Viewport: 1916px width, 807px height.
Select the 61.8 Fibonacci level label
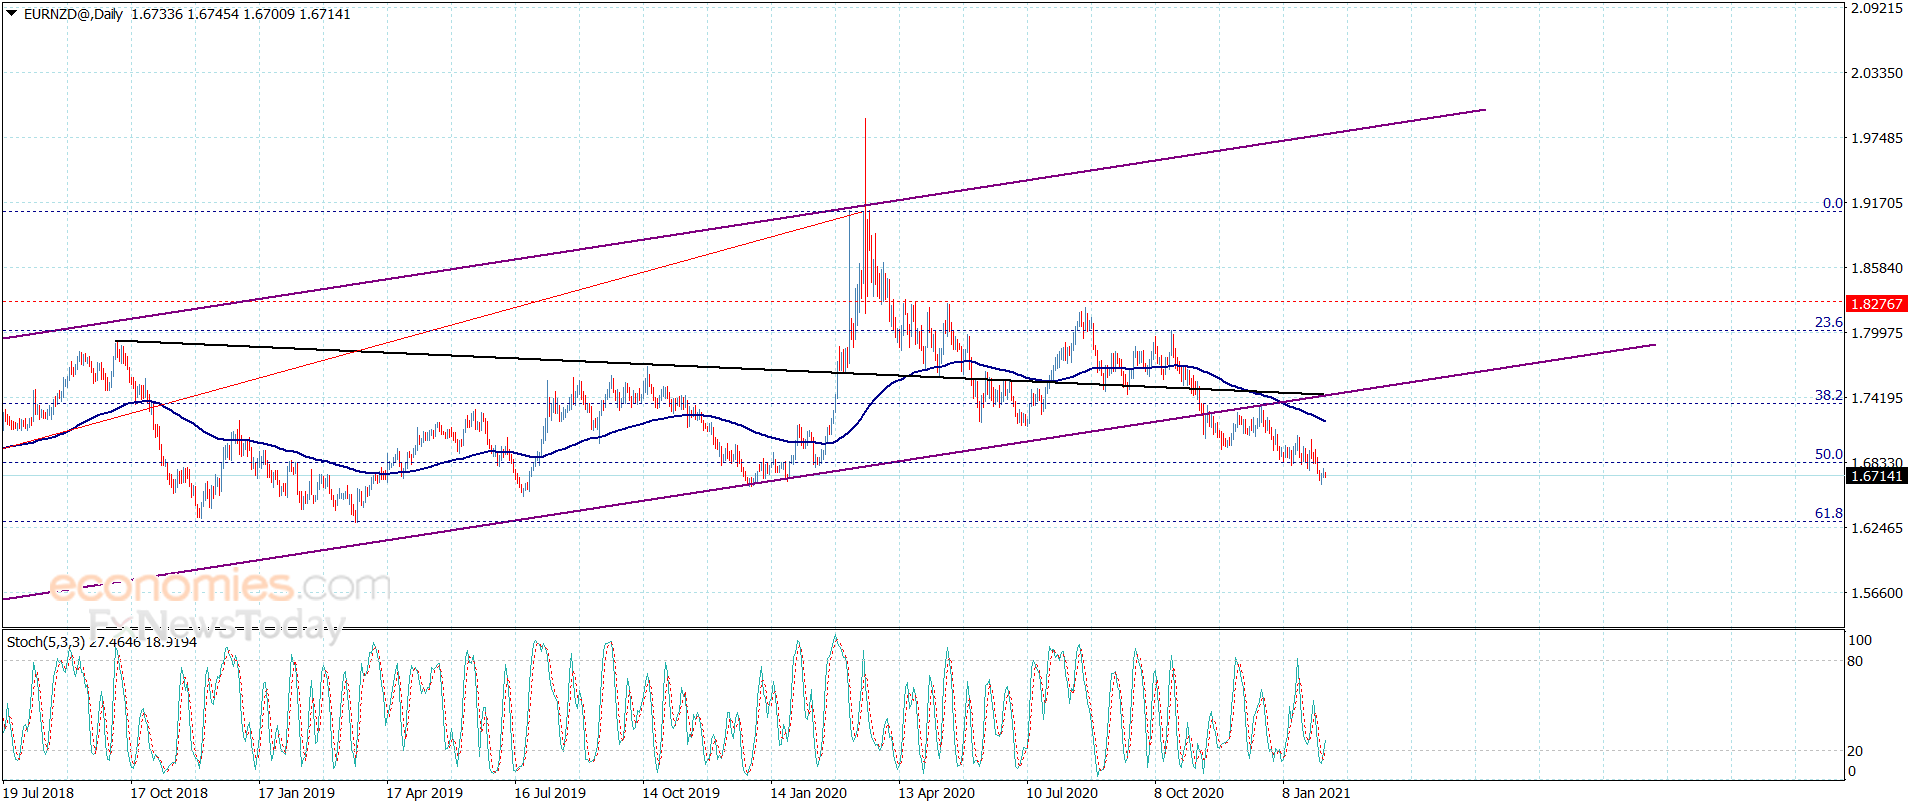1829,513
